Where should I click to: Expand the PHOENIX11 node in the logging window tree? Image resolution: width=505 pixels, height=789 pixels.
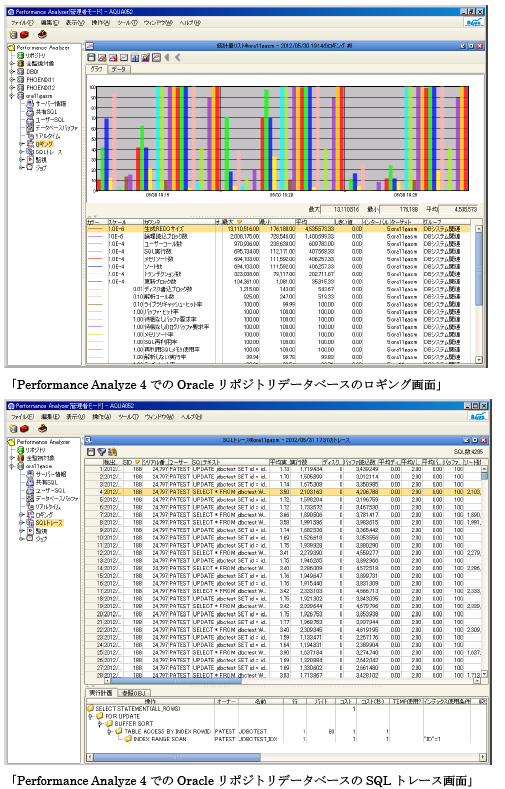[x=12, y=80]
